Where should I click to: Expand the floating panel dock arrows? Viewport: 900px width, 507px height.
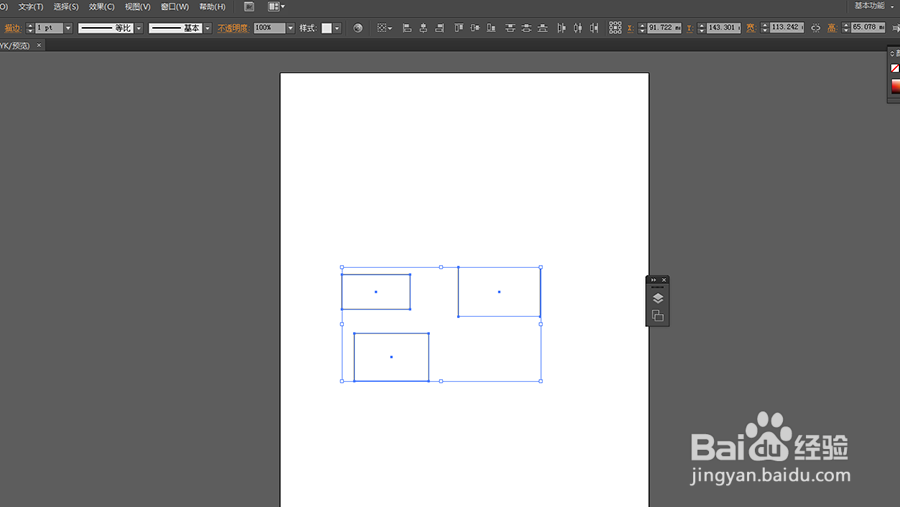[x=652, y=280]
